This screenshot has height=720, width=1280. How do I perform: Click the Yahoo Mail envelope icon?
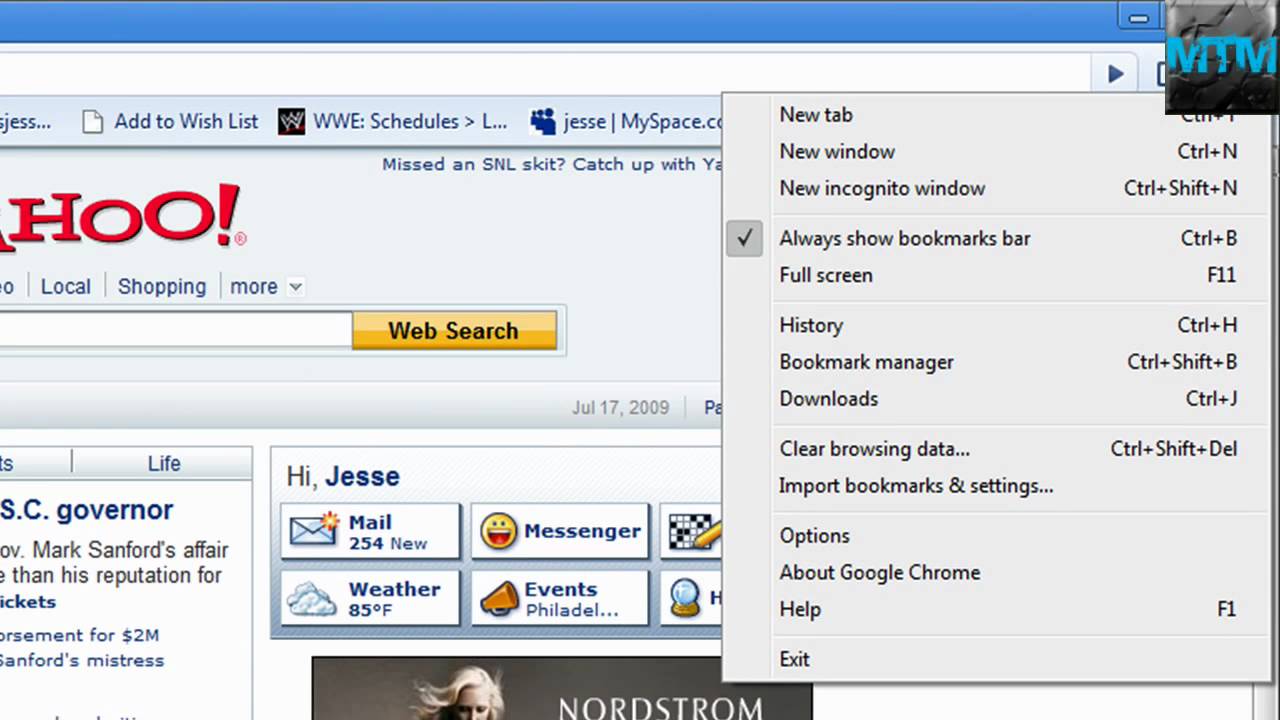pyautogui.click(x=314, y=531)
